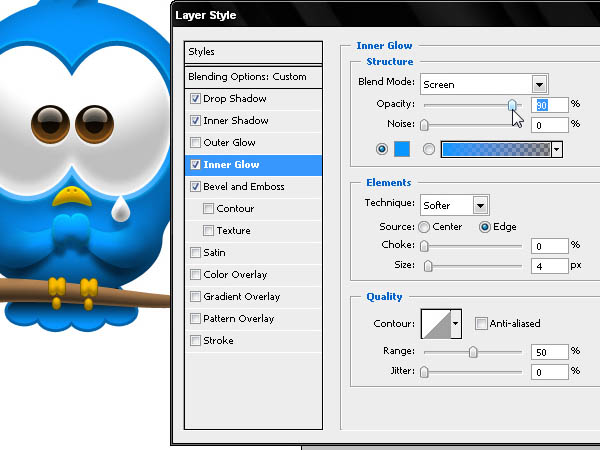The width and height of the screenshot is (600, 450).
Task: Click the blue-to-transparent gradient preview
Action: [496, 149]
